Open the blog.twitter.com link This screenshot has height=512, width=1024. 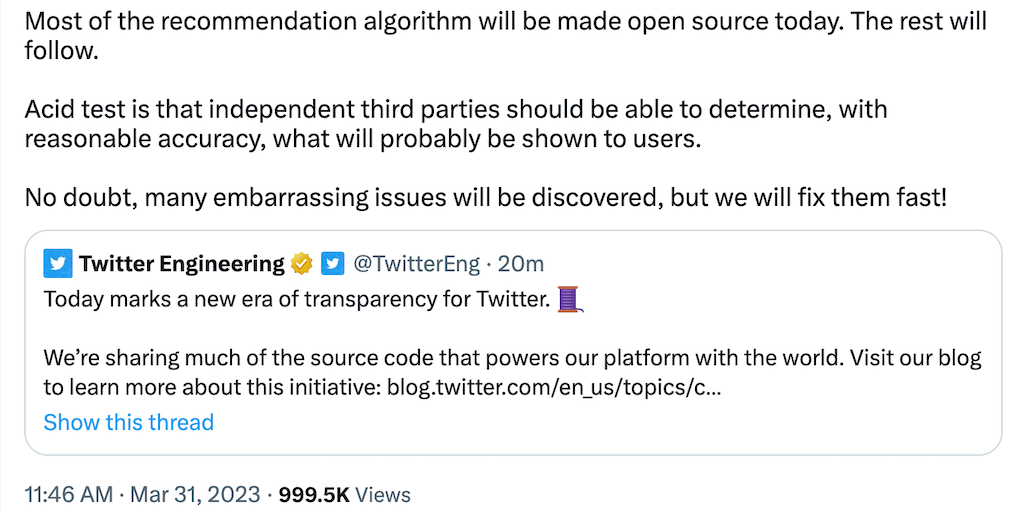click(553, 387)
